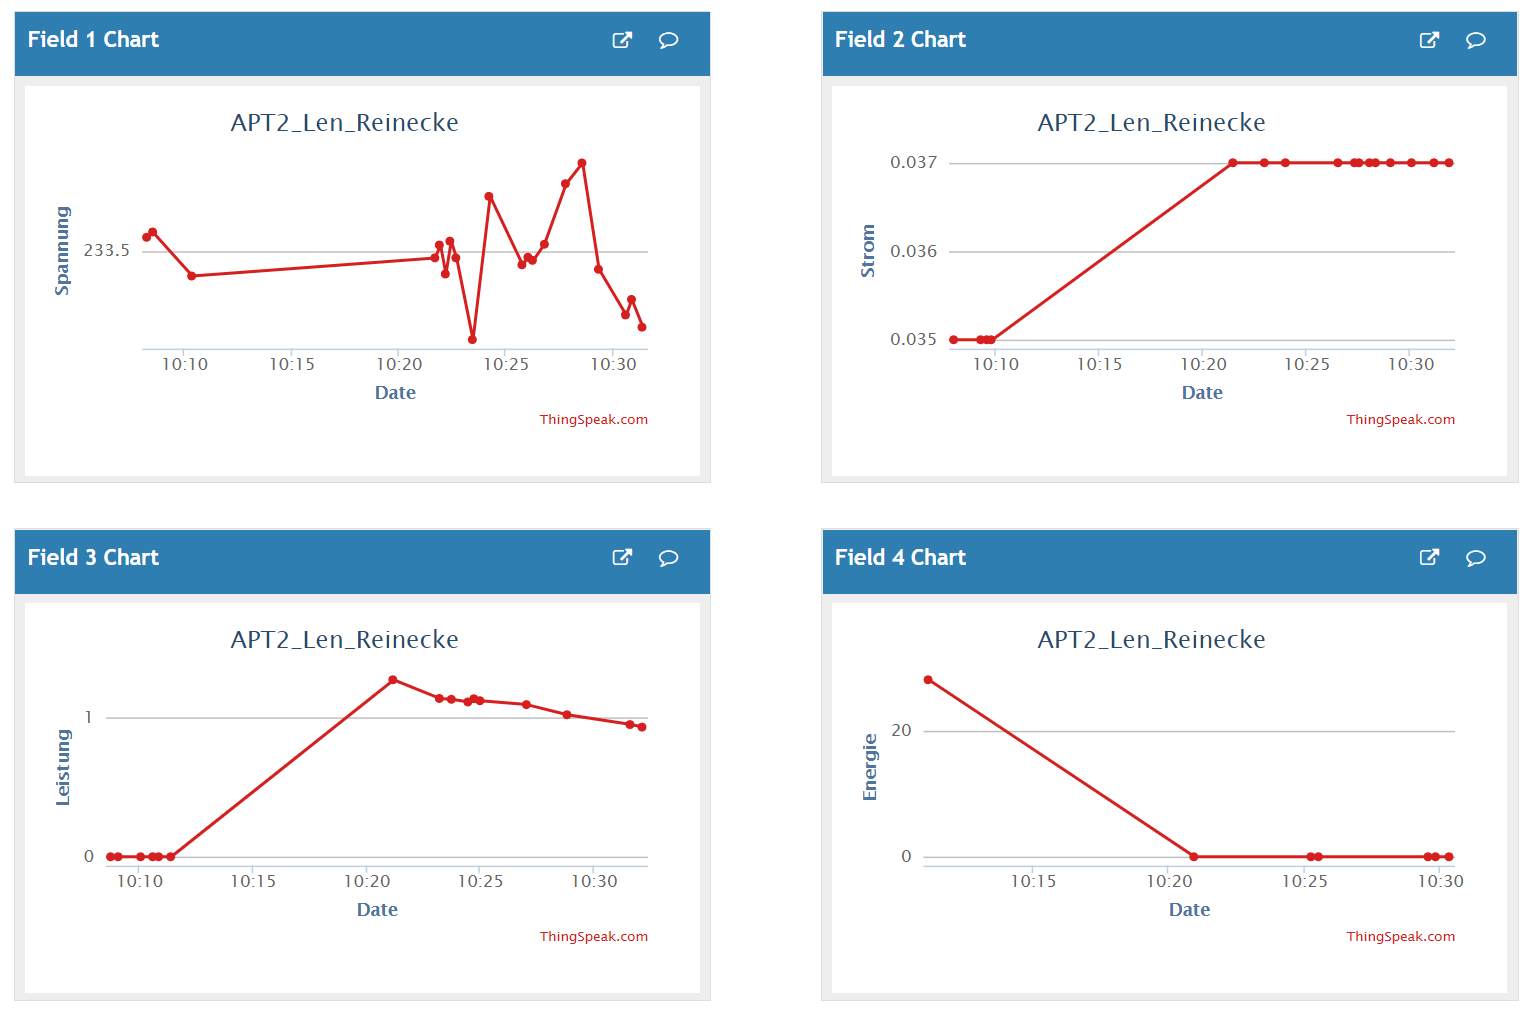Follow ThingSpeak.com link in Energie chart
Image resolution: width=1529 pixels, height=1017 pixels.
click(1400, 937)
